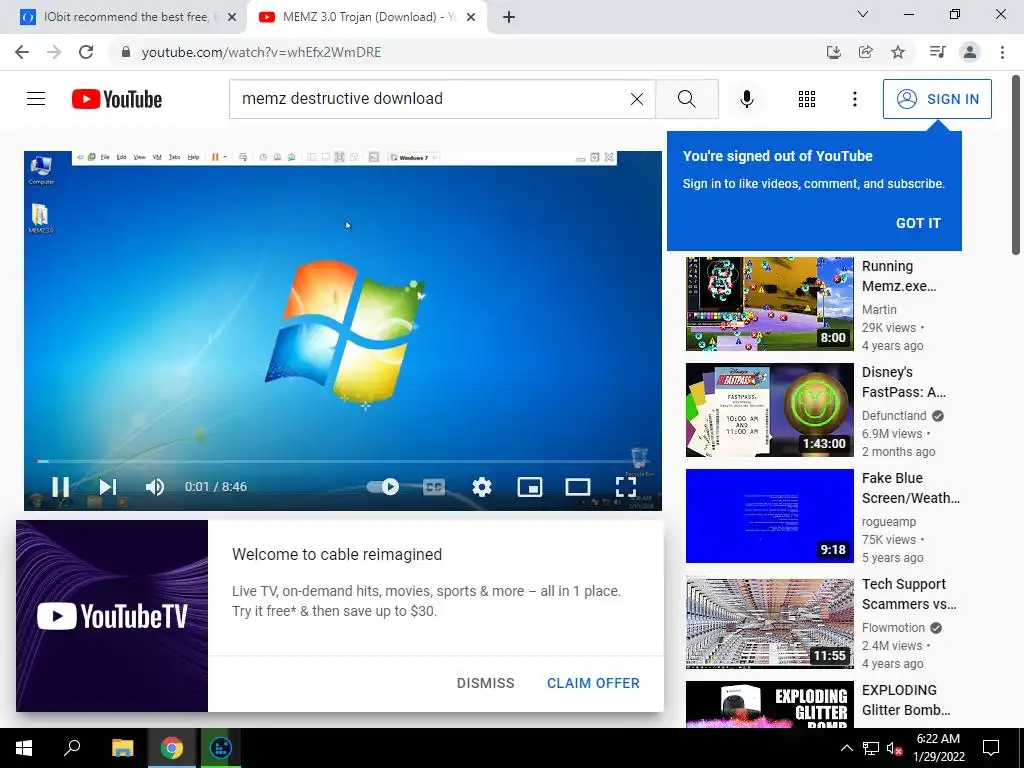Image resolution: width=1024 pixels, height=768 pixels.
Task: Open the YouTube guide hamburger menu
Action: 36,99
